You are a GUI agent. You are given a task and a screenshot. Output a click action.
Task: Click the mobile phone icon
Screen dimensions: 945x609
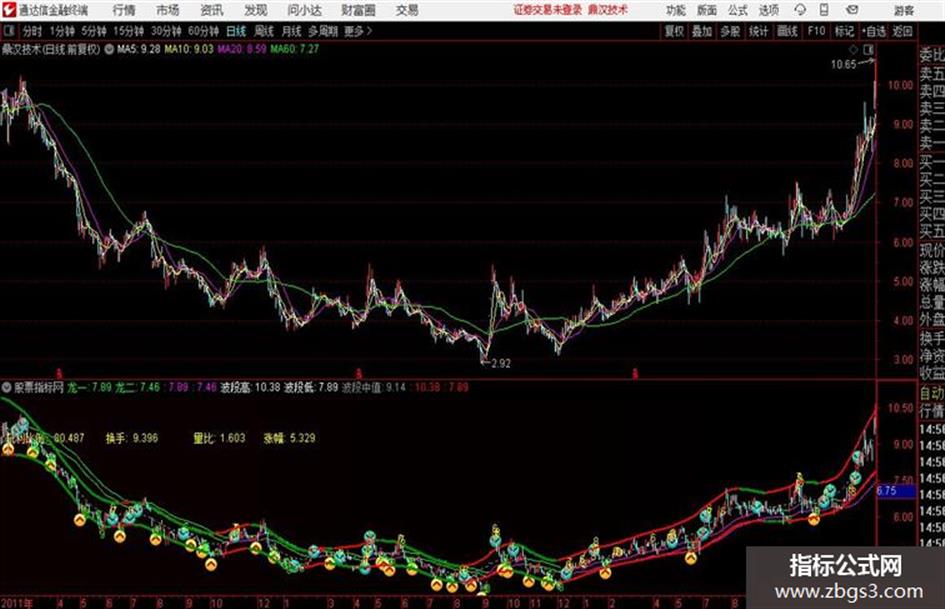pos(824,10)
